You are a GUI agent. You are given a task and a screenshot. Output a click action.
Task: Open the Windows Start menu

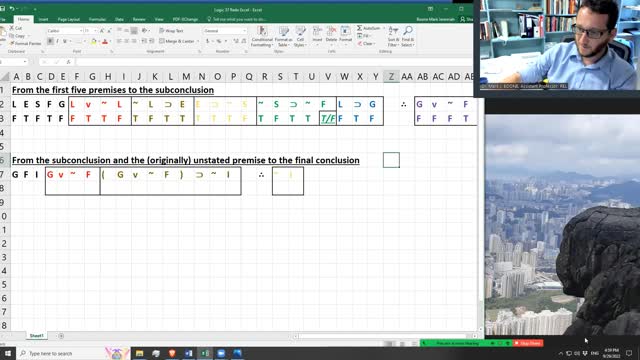tap(8, 353)
